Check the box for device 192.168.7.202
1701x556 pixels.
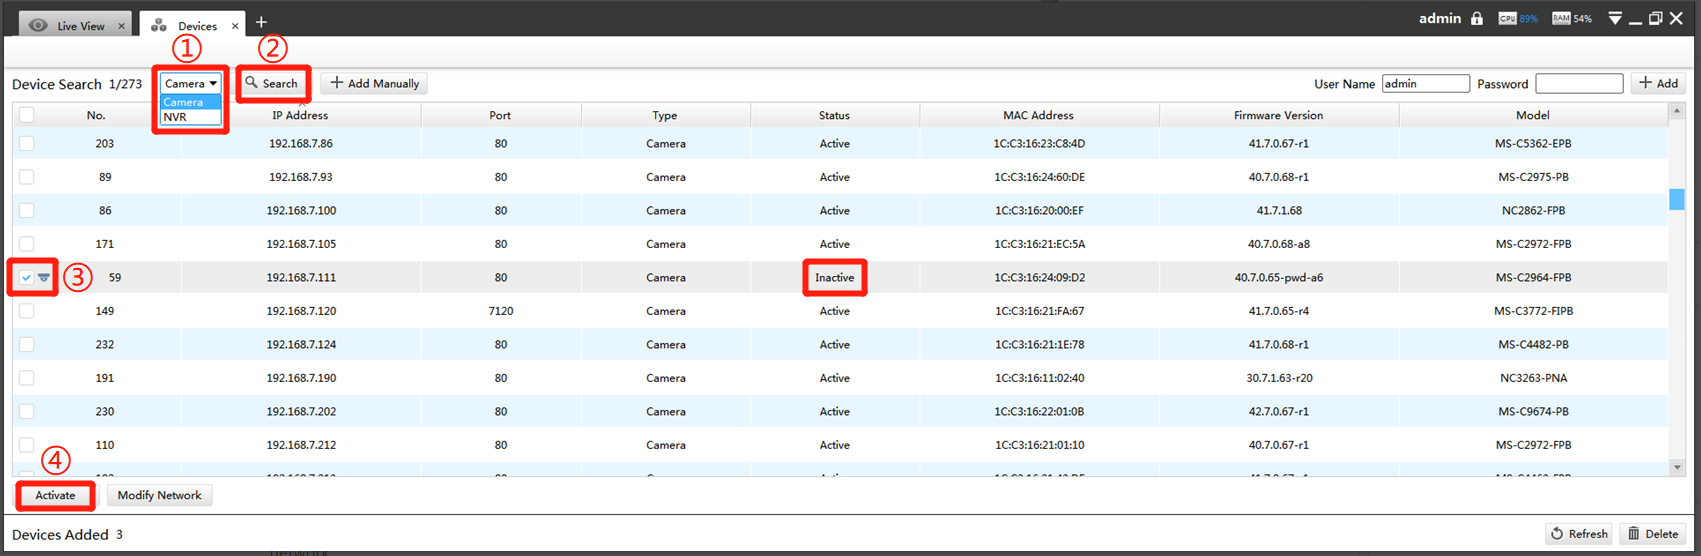click(x=26, y=412)
